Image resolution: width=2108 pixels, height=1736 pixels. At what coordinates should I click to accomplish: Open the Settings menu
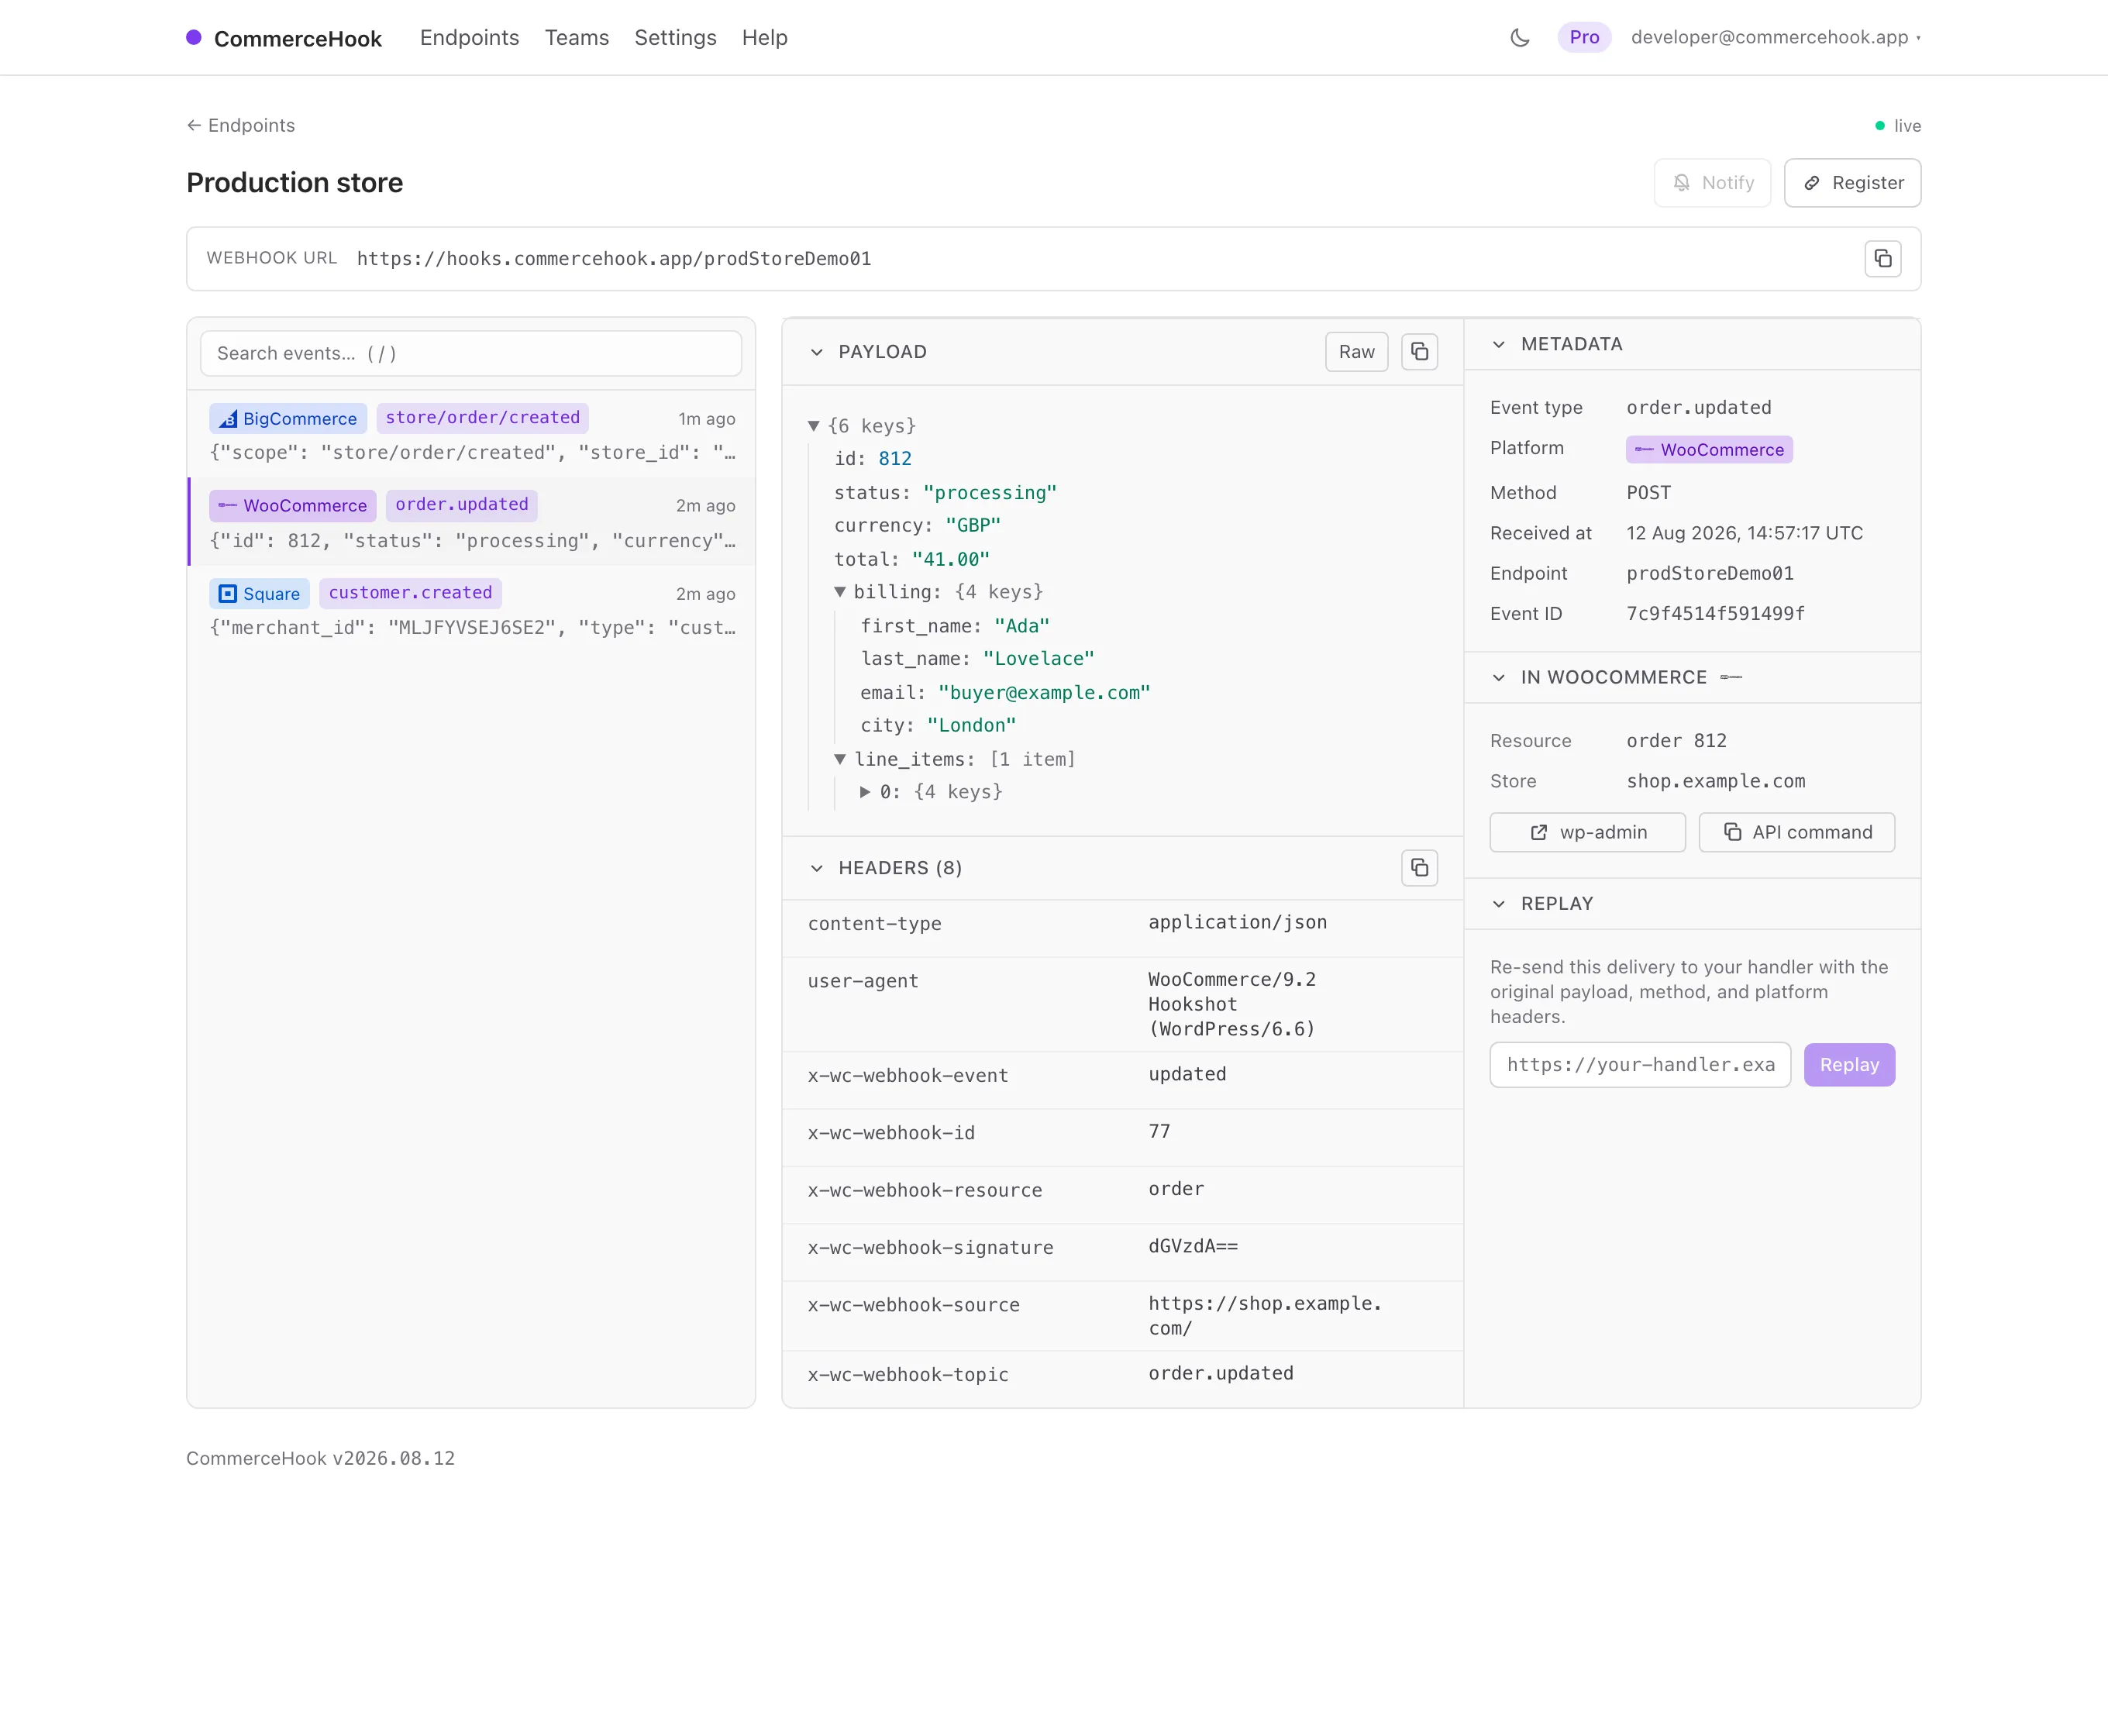coord(675,38)
